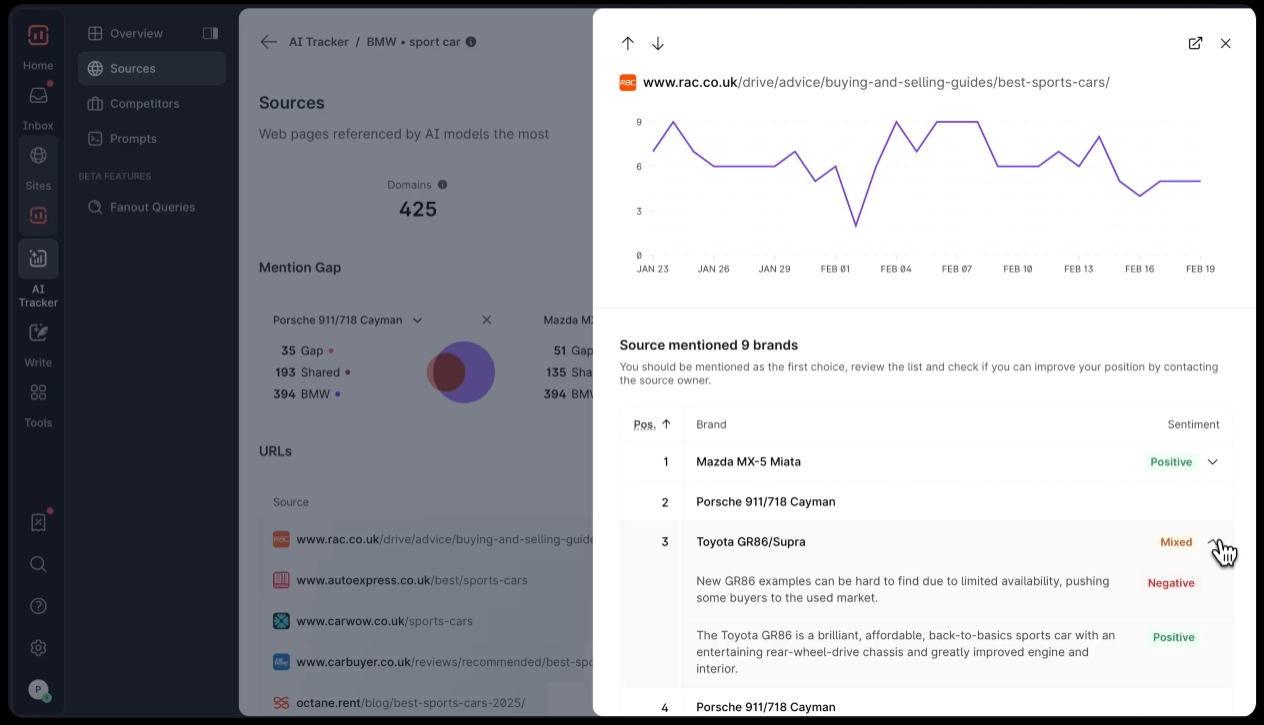Viewport: 1264px width, 725px height.
Task: Open www.rac.co.uk URL in panel header
Action: pos(876,82)
